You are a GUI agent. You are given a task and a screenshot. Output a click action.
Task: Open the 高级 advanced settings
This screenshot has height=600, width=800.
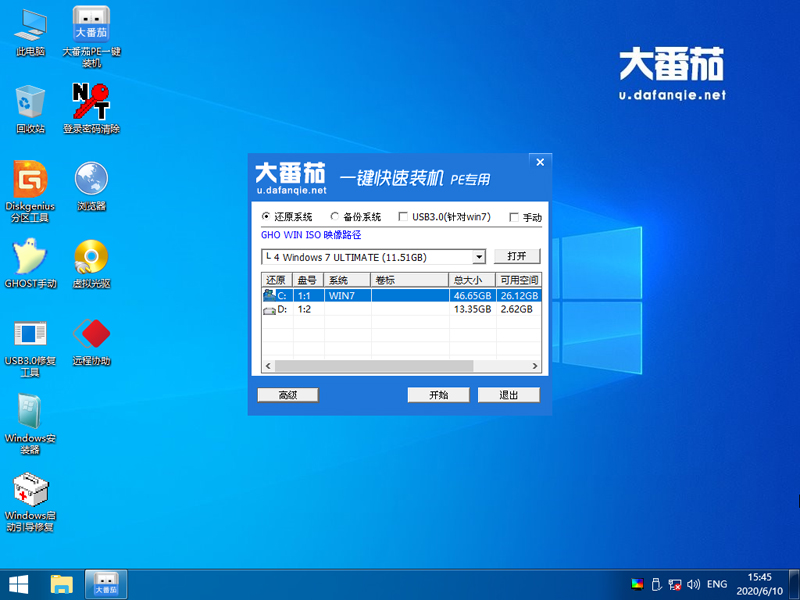(x=288, y=394)
